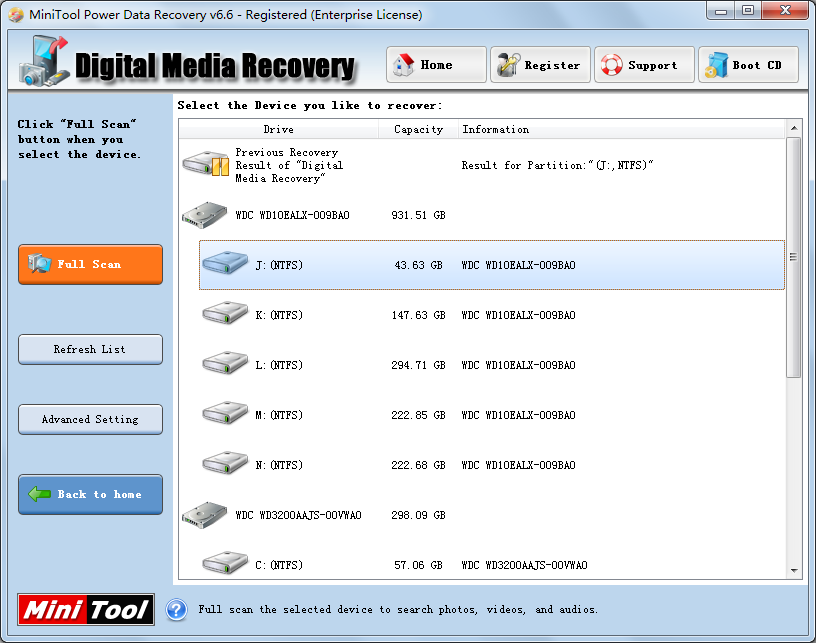Click the MiniTool app icon in title bar
The height and width of the screenshot is (643, 816).
[x=16, y=15]
